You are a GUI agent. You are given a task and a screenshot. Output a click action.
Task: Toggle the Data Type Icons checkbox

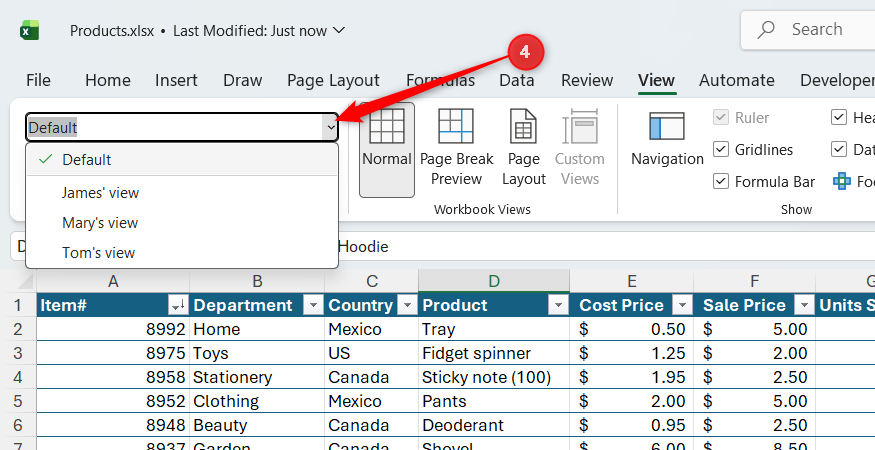click(838, 150)
